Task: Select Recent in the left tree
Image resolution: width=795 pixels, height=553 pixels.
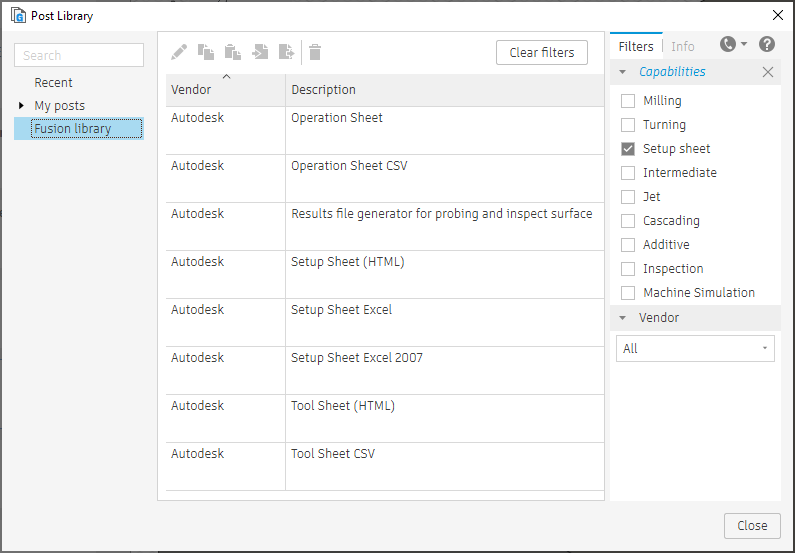Action: [53, 83]
